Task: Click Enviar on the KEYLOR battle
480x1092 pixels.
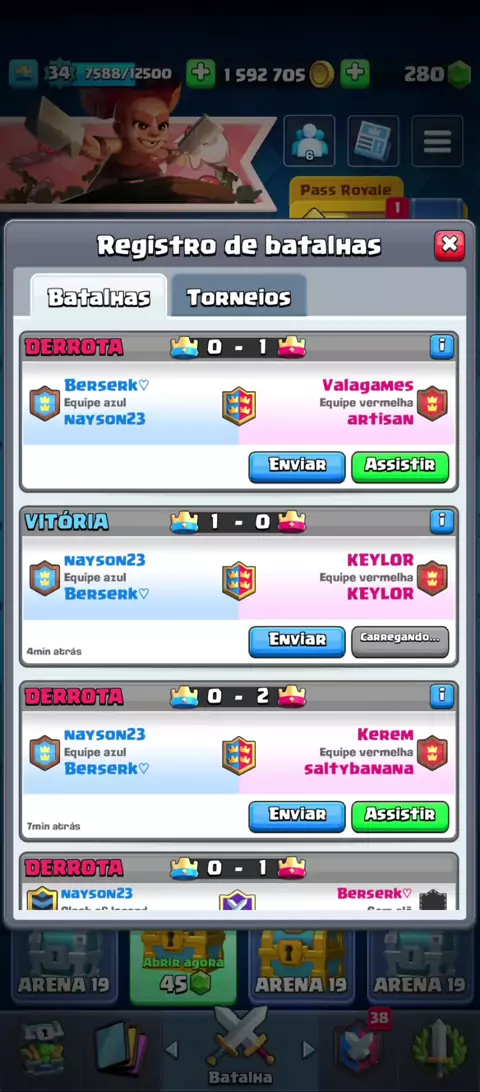Action: [x=297, y=641]
